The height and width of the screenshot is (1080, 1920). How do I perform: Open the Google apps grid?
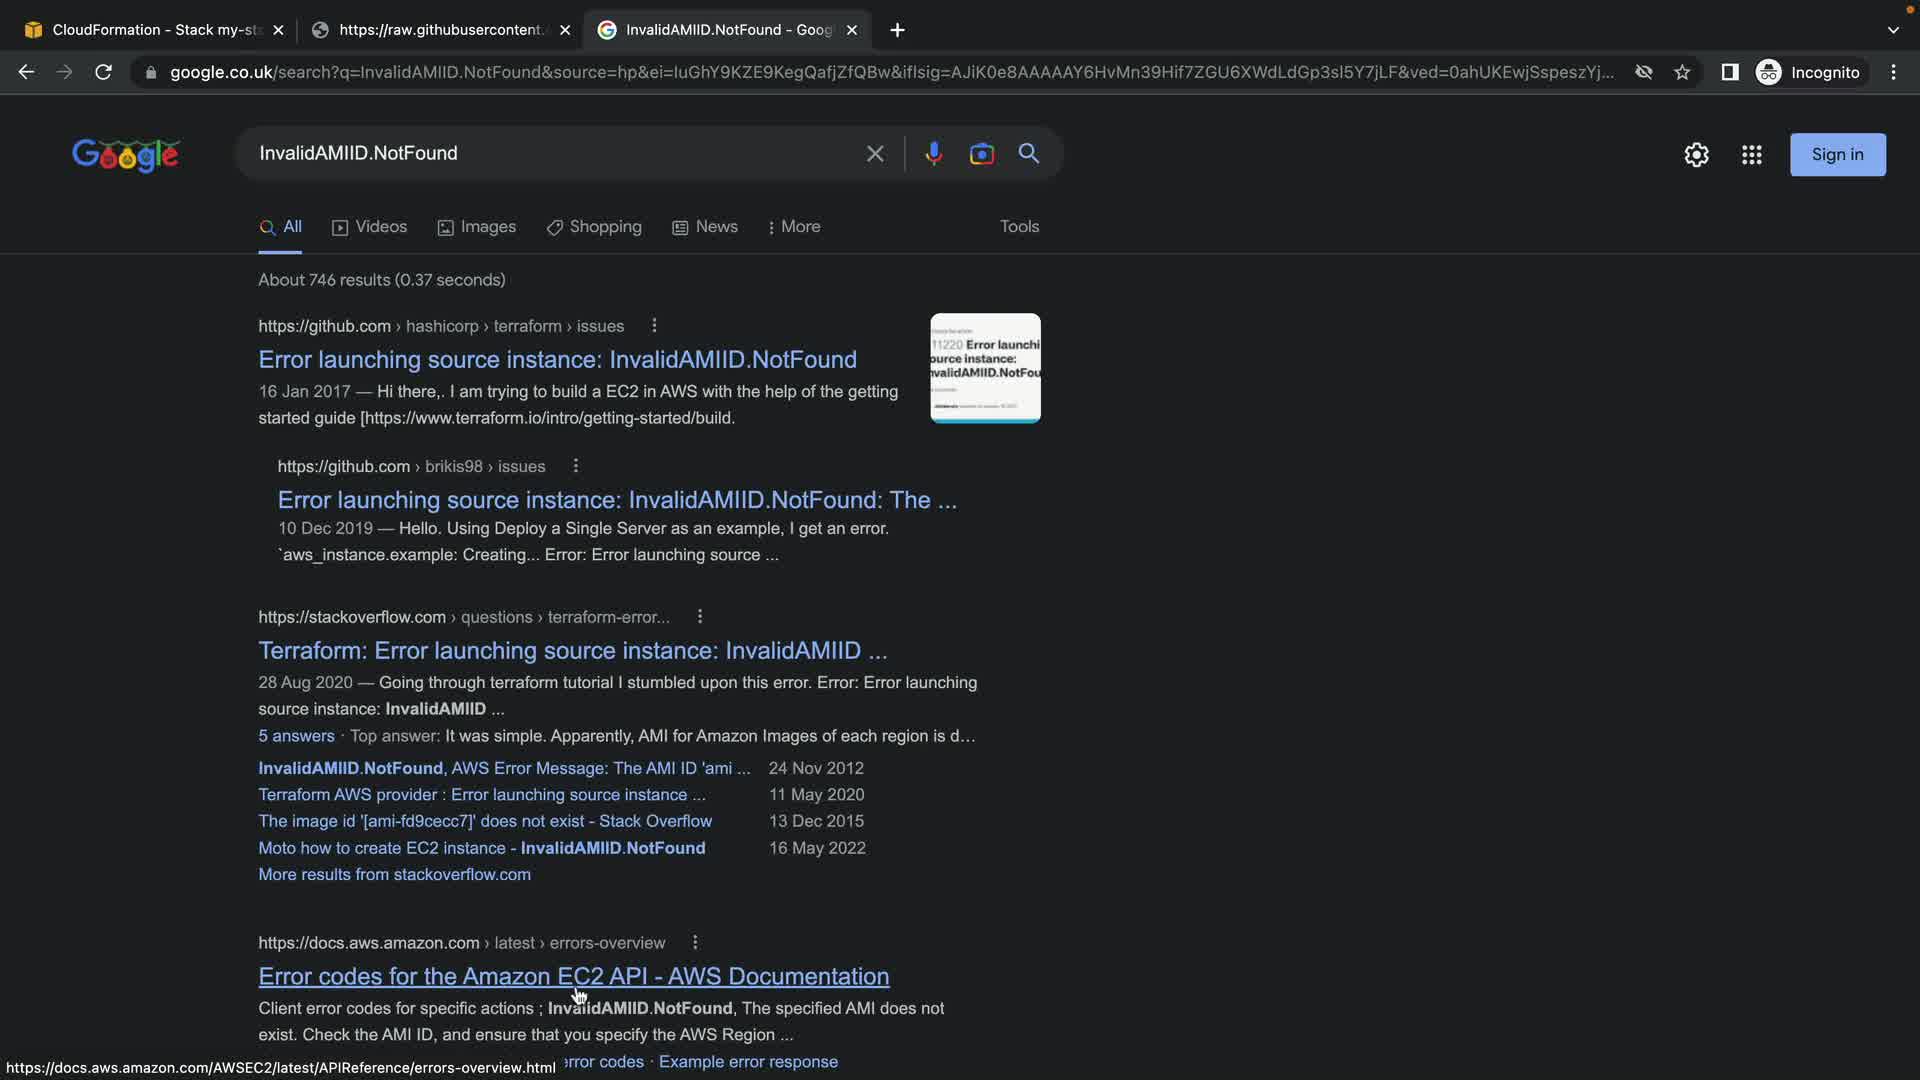point(1751,155)
